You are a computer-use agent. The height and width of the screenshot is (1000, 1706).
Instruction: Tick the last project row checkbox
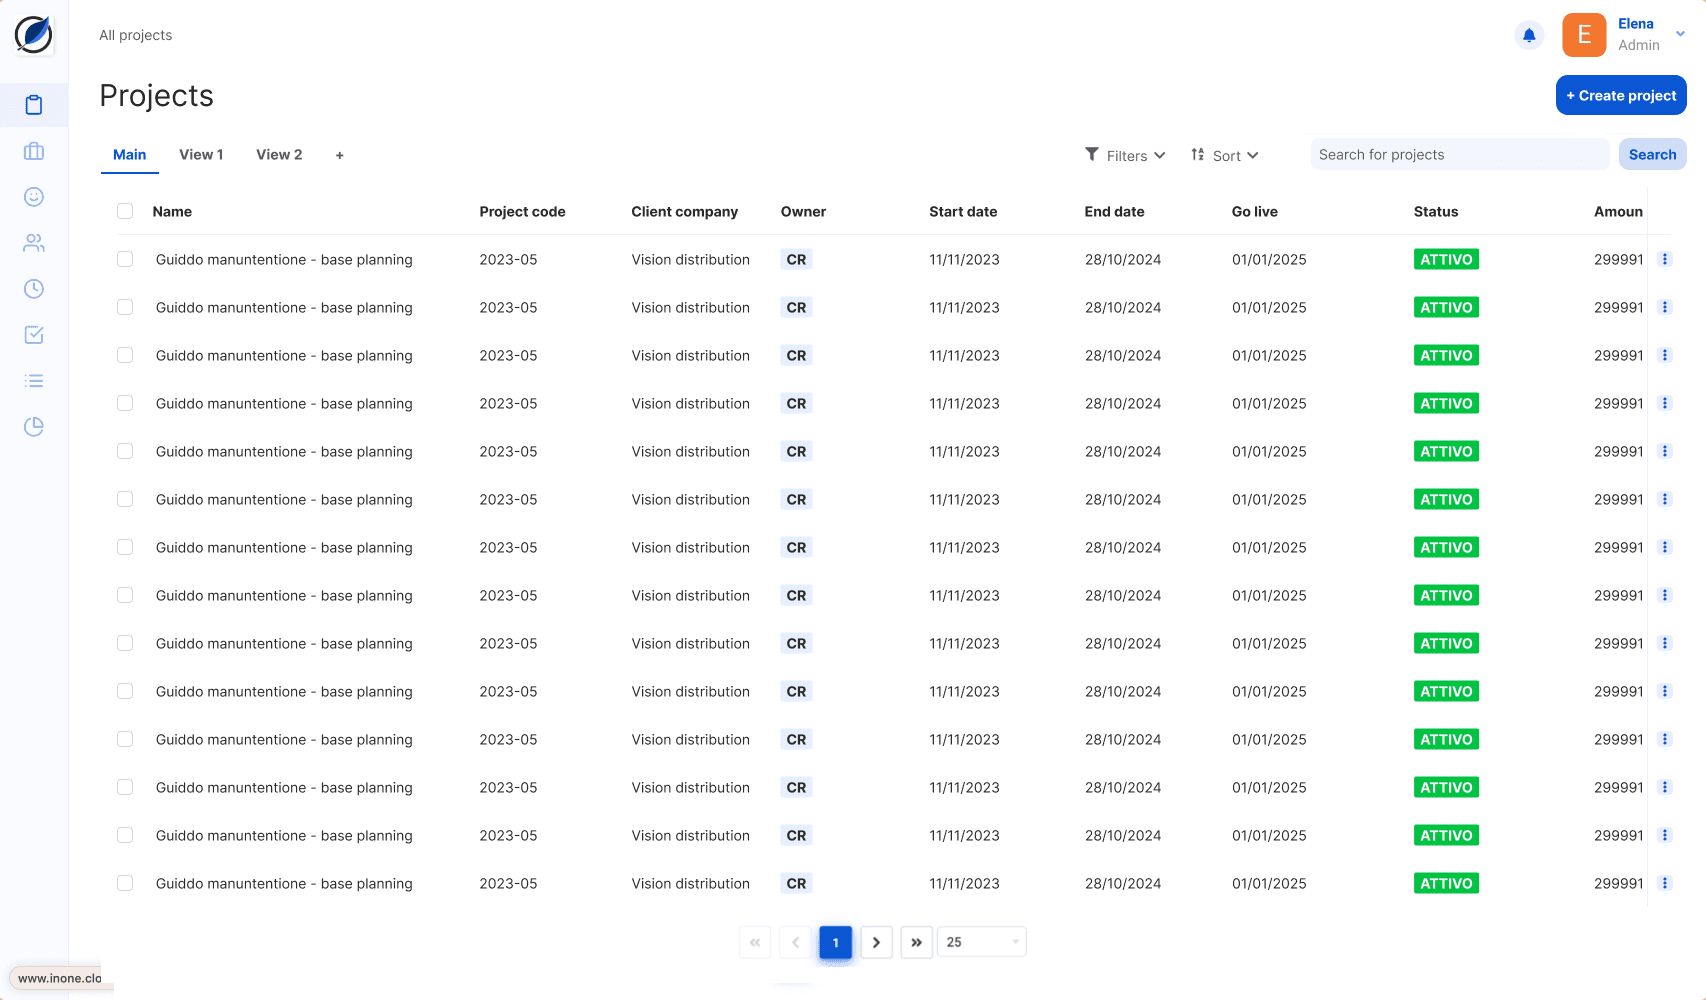[x=125, y=883]
